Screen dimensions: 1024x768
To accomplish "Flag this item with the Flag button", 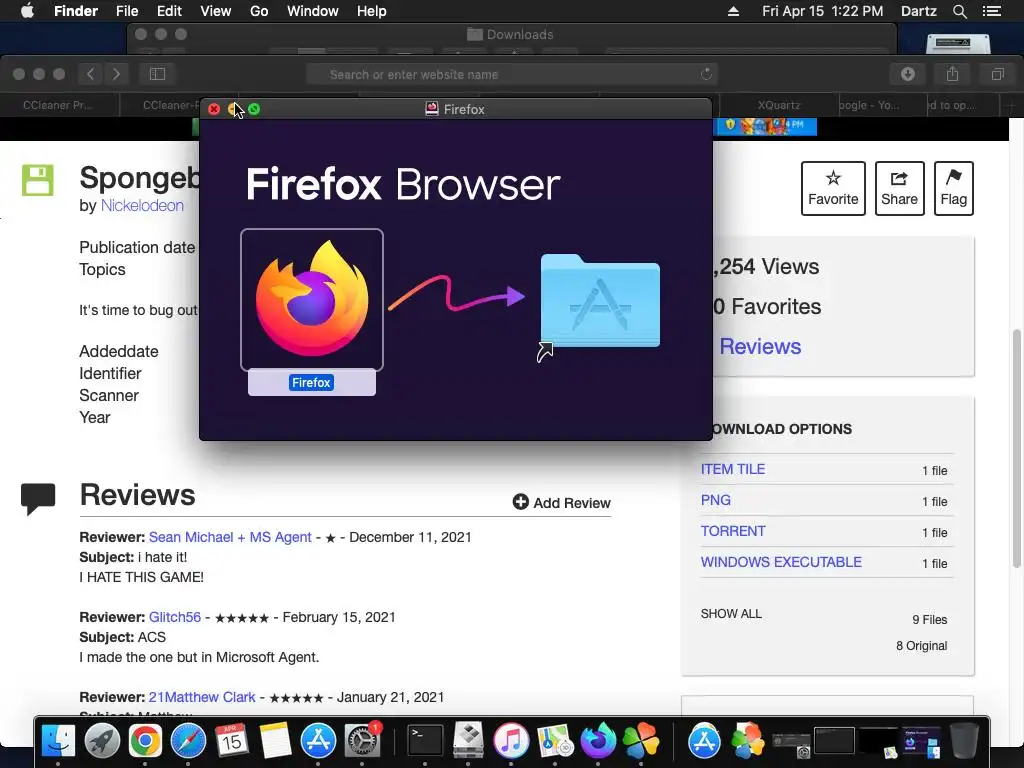I will pyautogui.click(x=953, y=188).
